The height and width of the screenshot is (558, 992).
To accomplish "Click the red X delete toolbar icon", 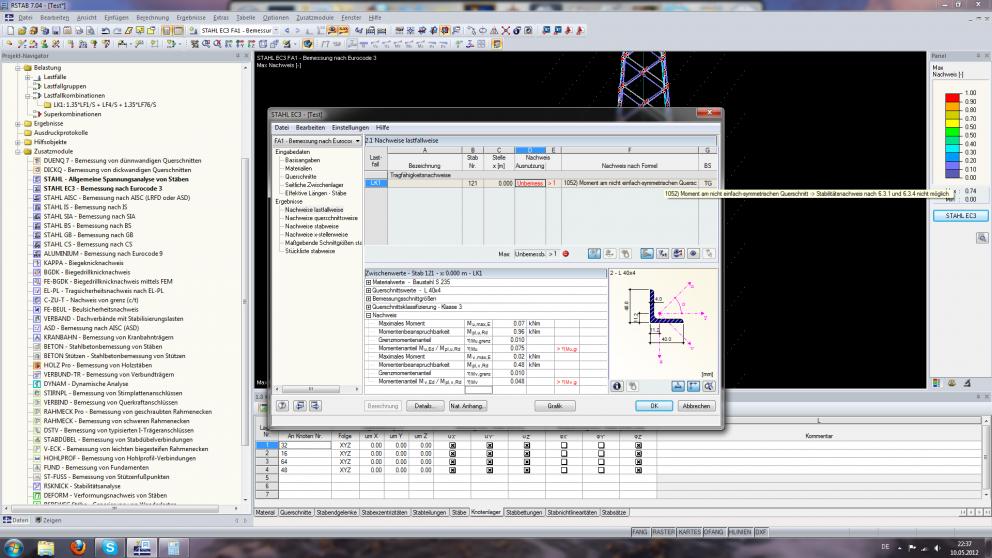I will (505, 30).
